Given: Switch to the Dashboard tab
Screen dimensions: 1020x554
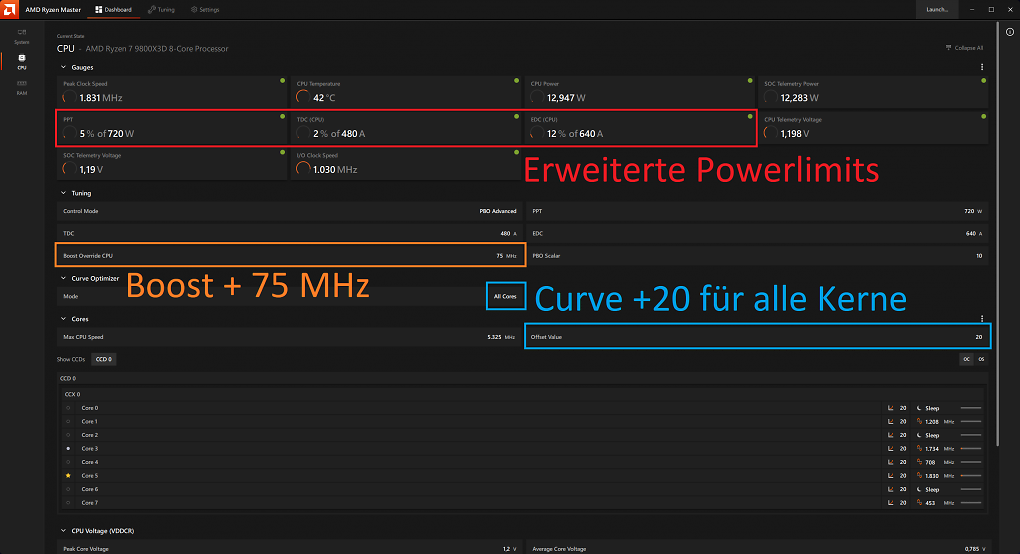Looking at the screenshot, I should (x=114, y=10).
